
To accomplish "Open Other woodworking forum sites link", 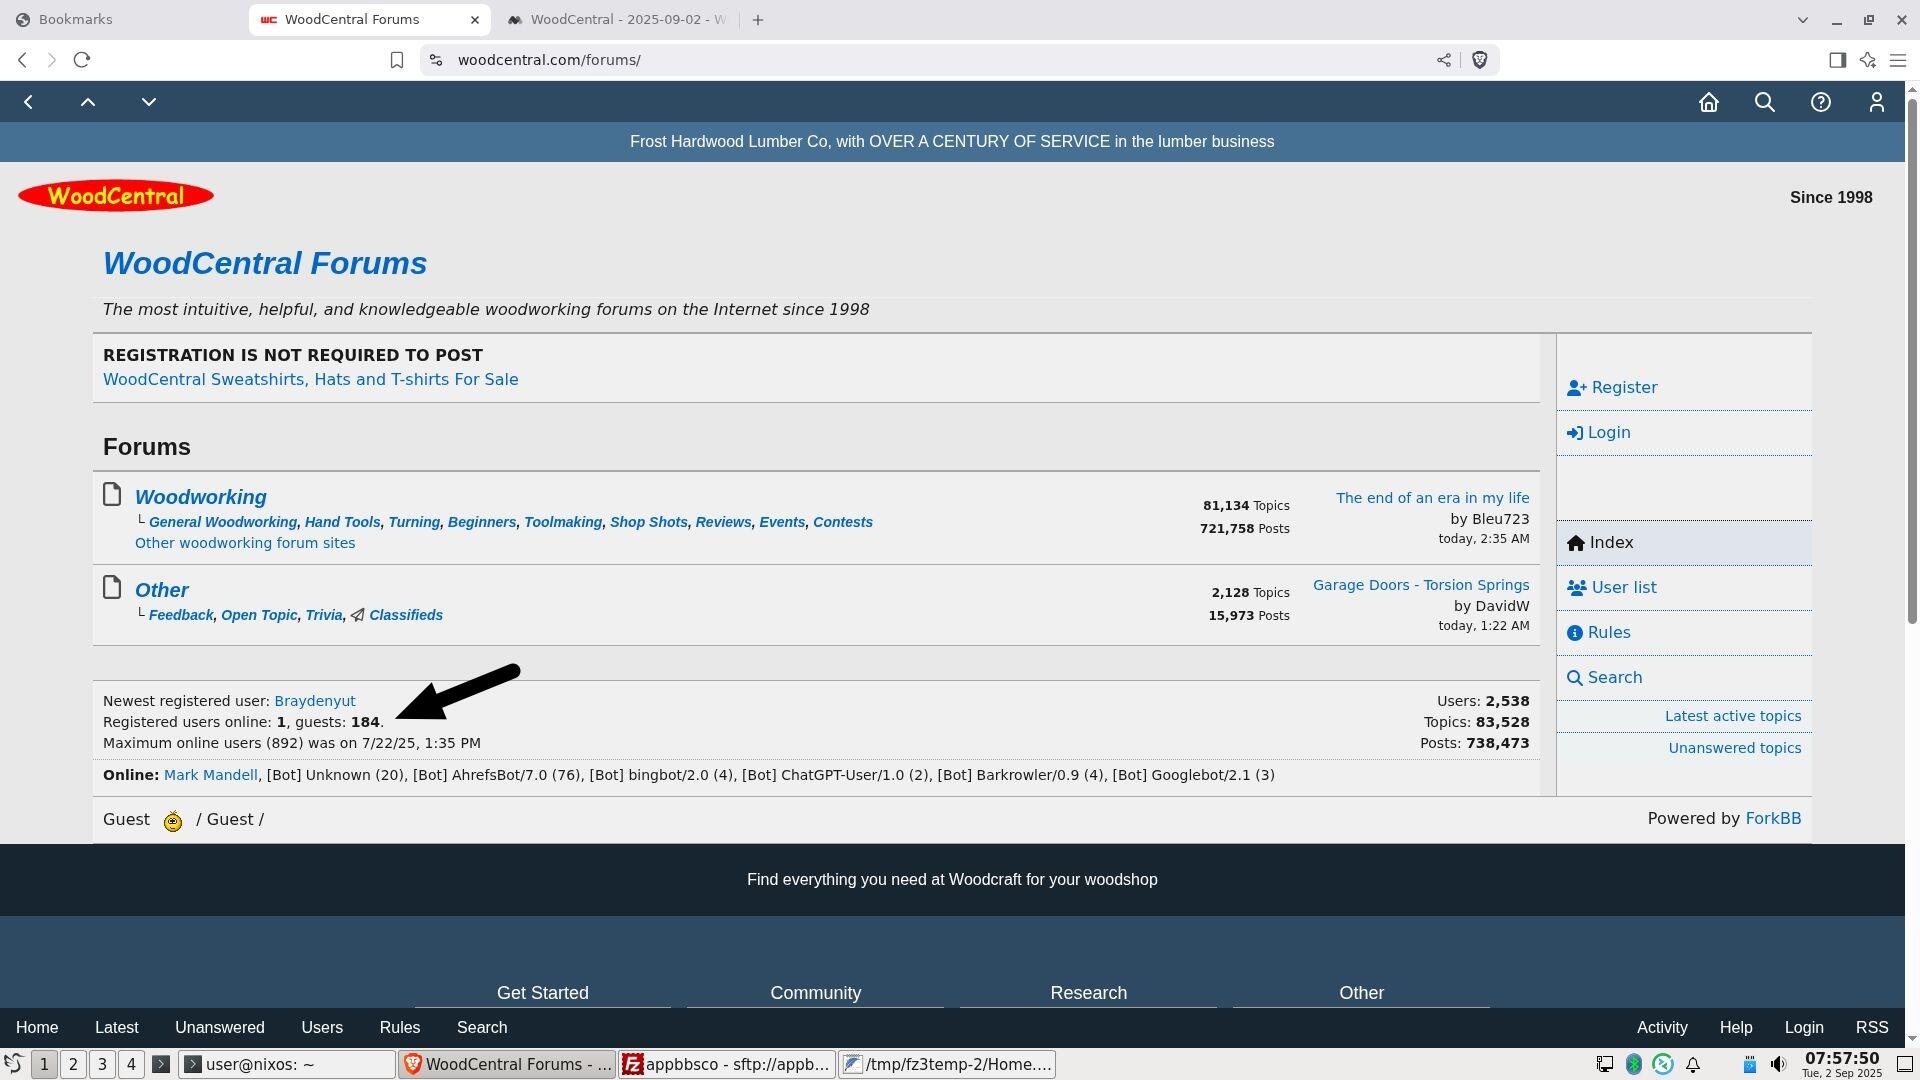I will tap(245, 543).
